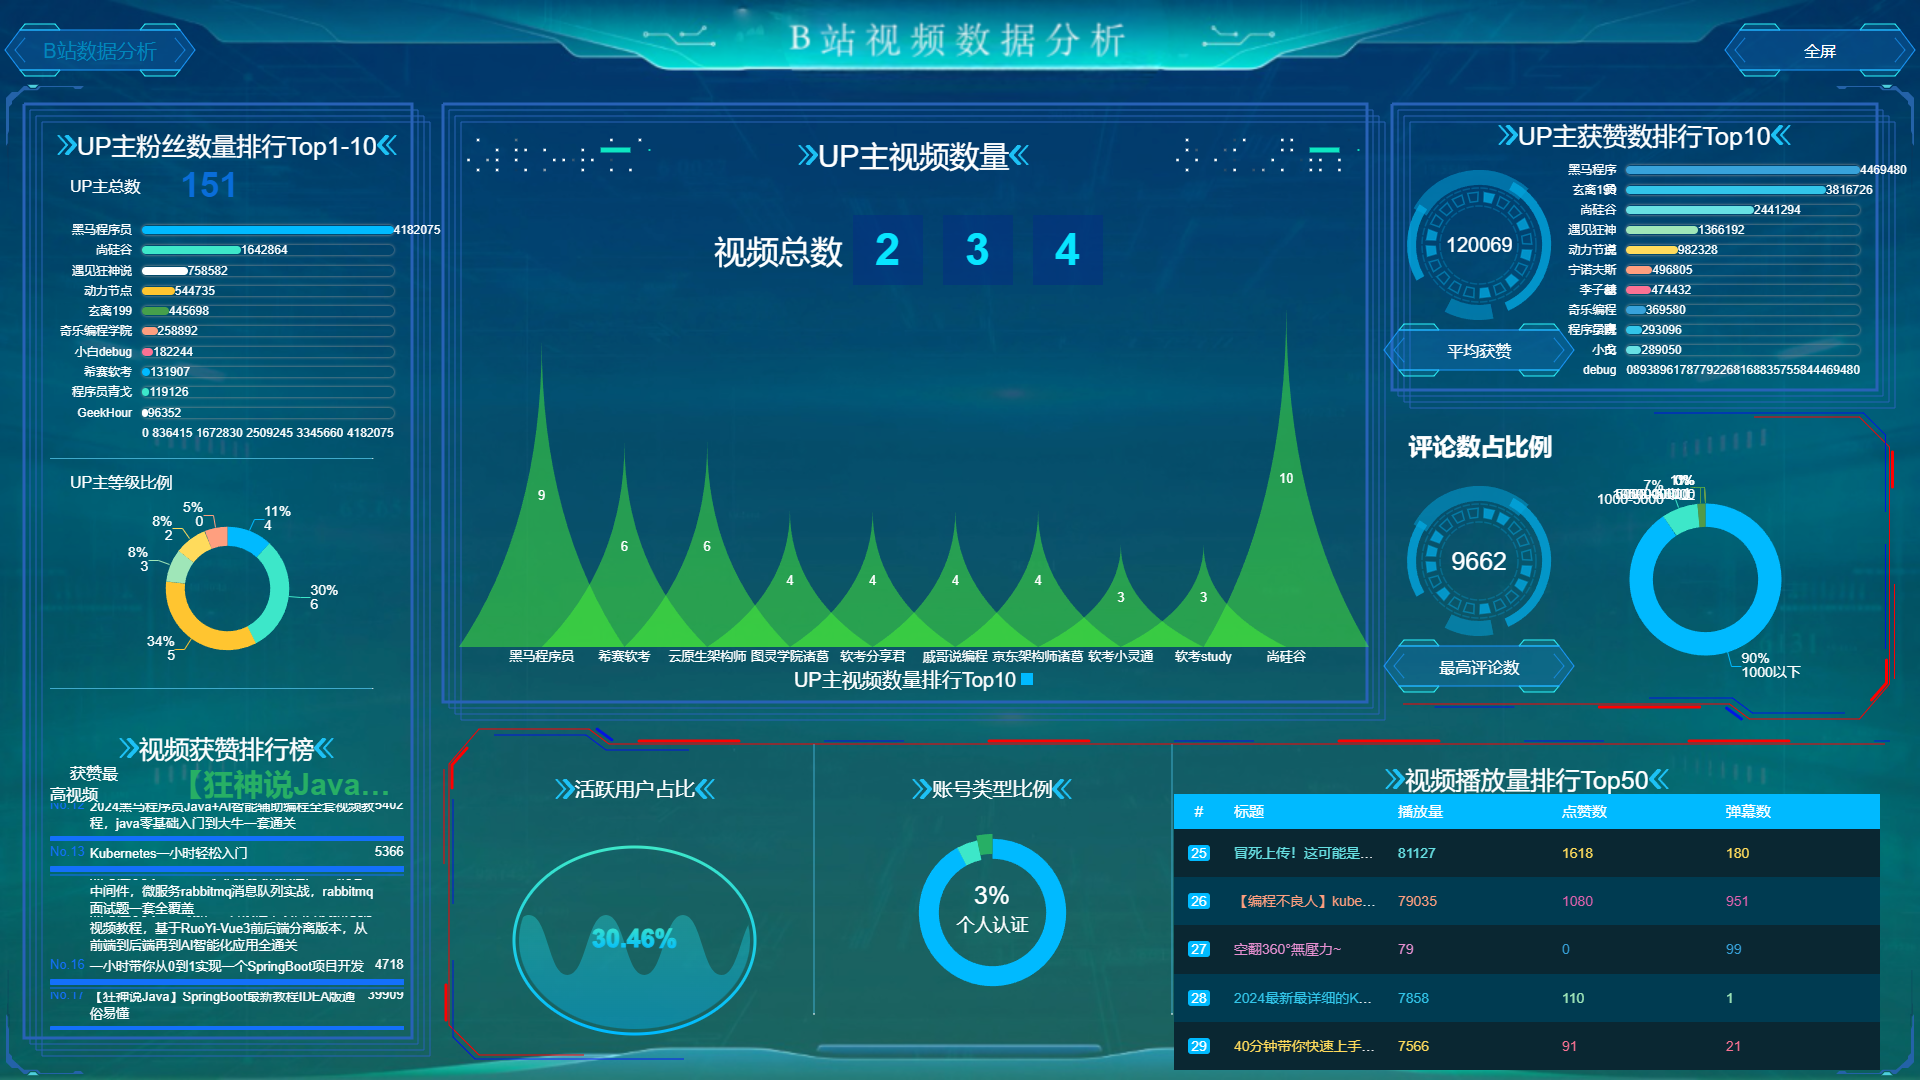Viewport: 1920px width, 1080px height.
Task: Click 黑马程序员 fans bar 4182075
Action: click(267, 230)
